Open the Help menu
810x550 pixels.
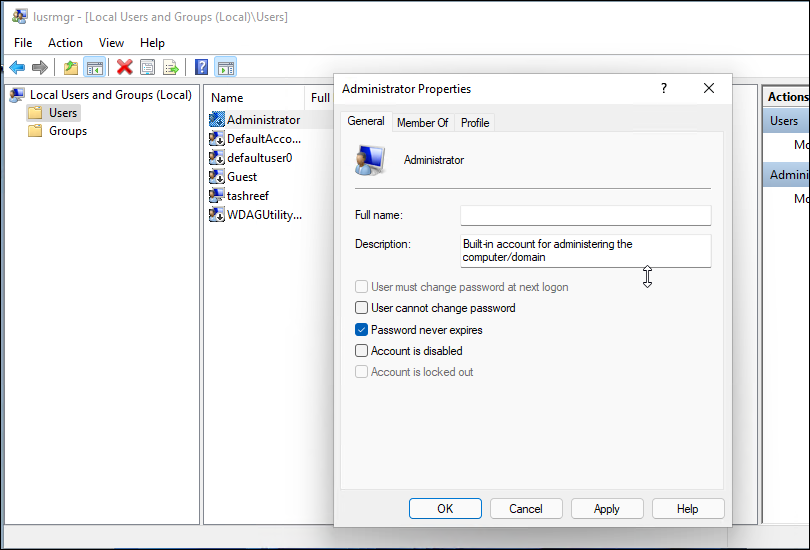[x=152, y=43]
